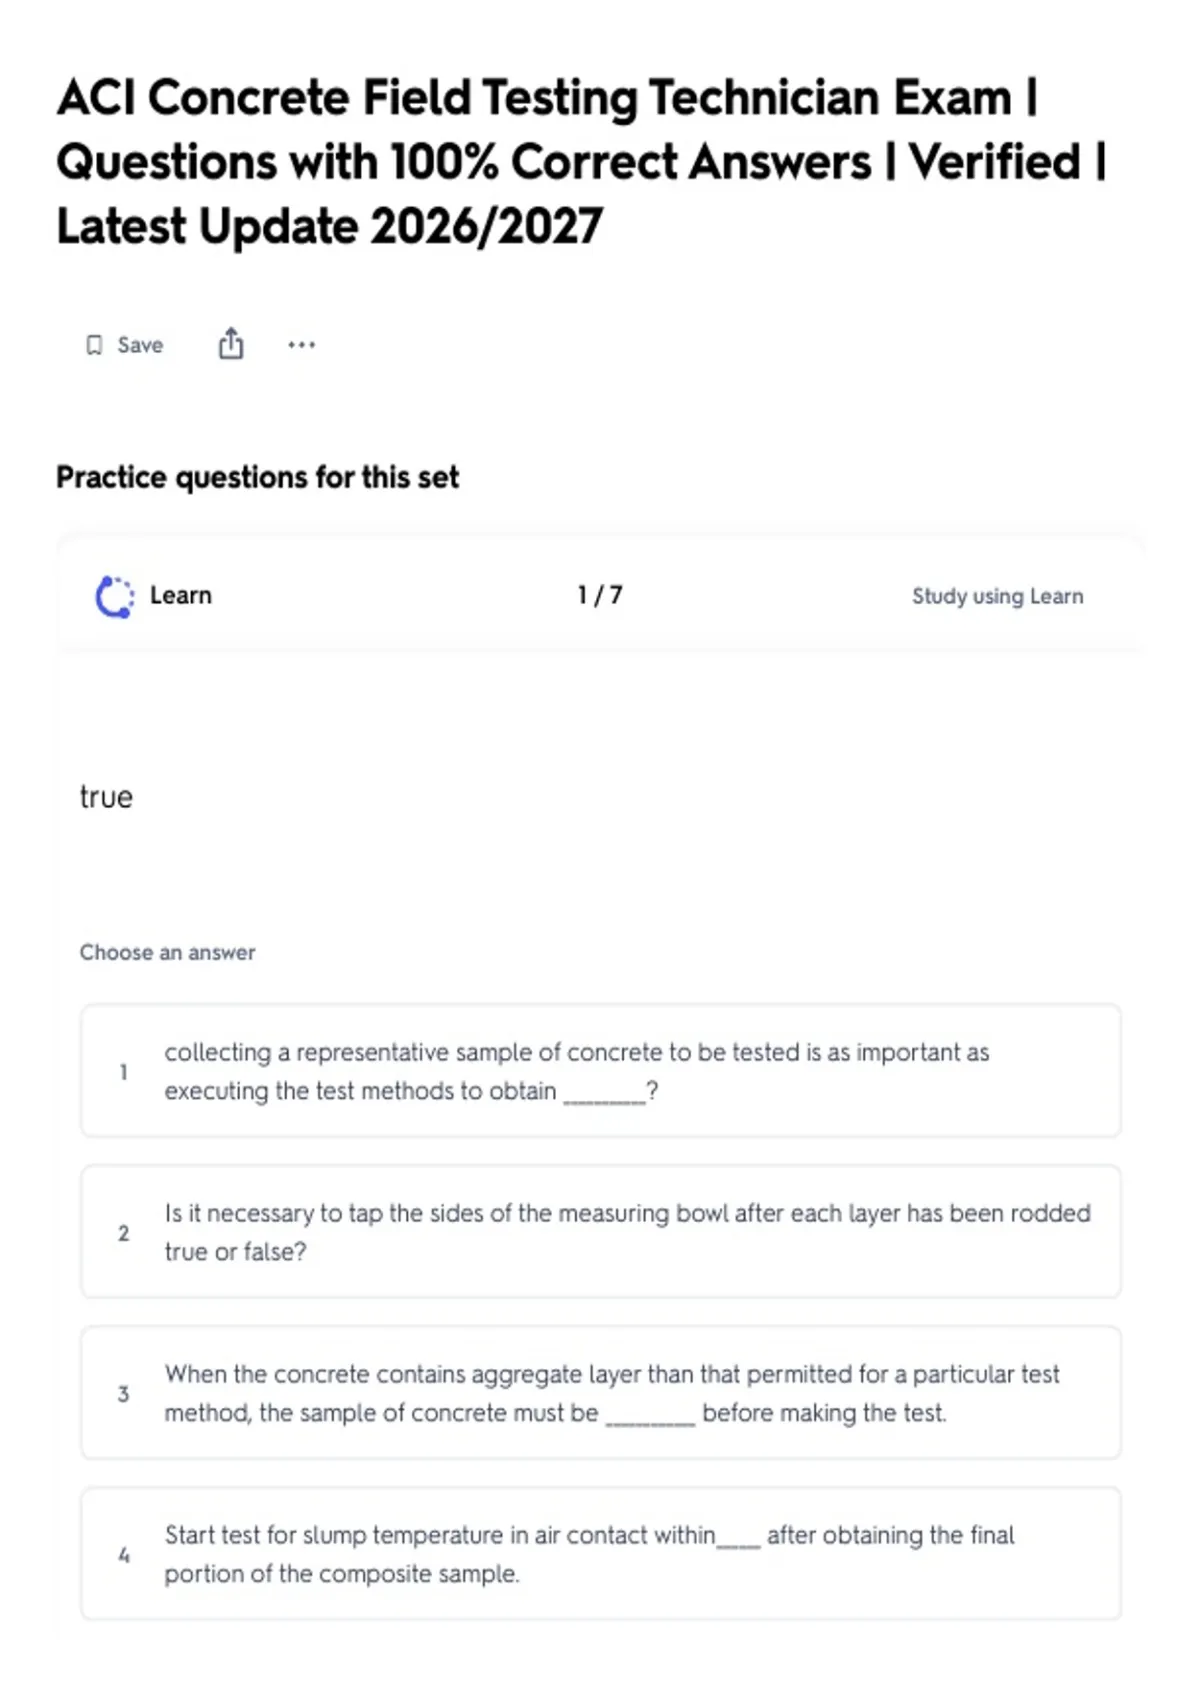This screenshot has height=1700, width=1200.
Task: Select answer 4 about slump temperature test
Action: pyautogui.click(x=600, y=1554)
